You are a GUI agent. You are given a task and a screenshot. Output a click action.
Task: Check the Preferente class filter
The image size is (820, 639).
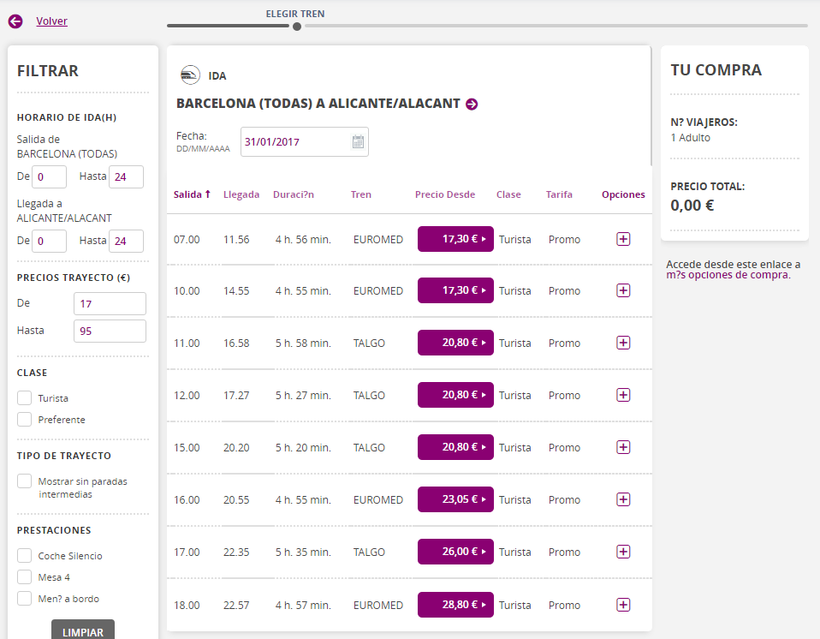pyautogui.click(x=25, y=420)
